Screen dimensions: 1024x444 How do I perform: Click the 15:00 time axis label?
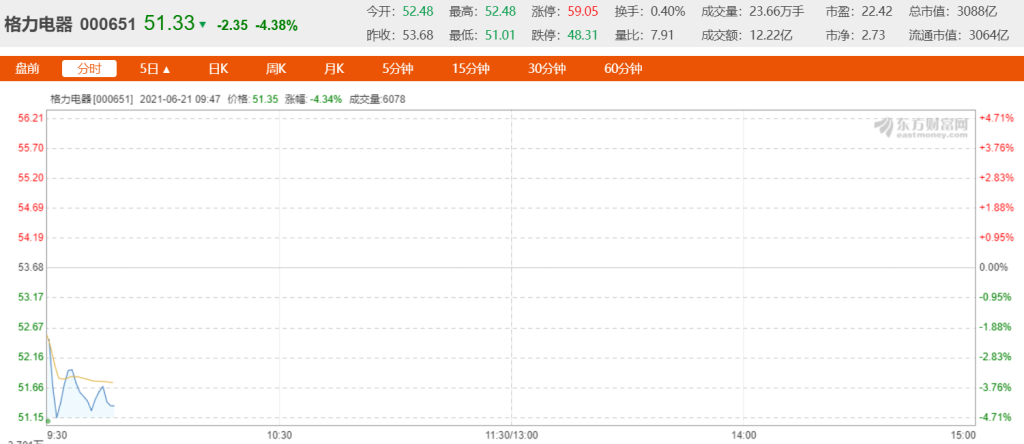[x=963, y=434]
